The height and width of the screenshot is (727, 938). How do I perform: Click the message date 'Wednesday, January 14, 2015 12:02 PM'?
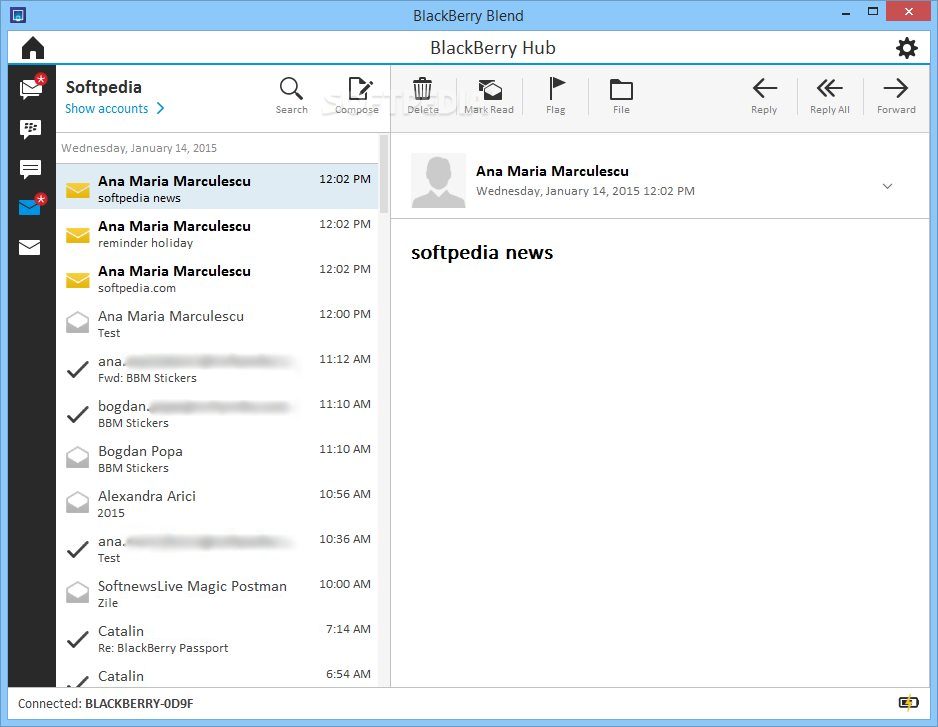585,191
